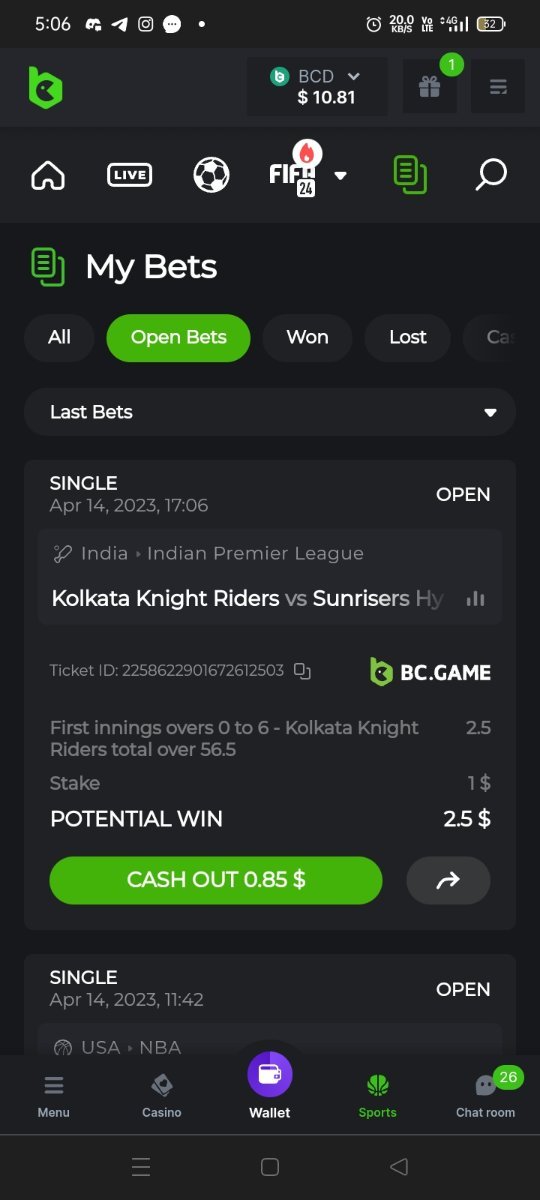Open the hamburger menu icon in the header
Screen dimensions: 540x1200
[498, 87]
